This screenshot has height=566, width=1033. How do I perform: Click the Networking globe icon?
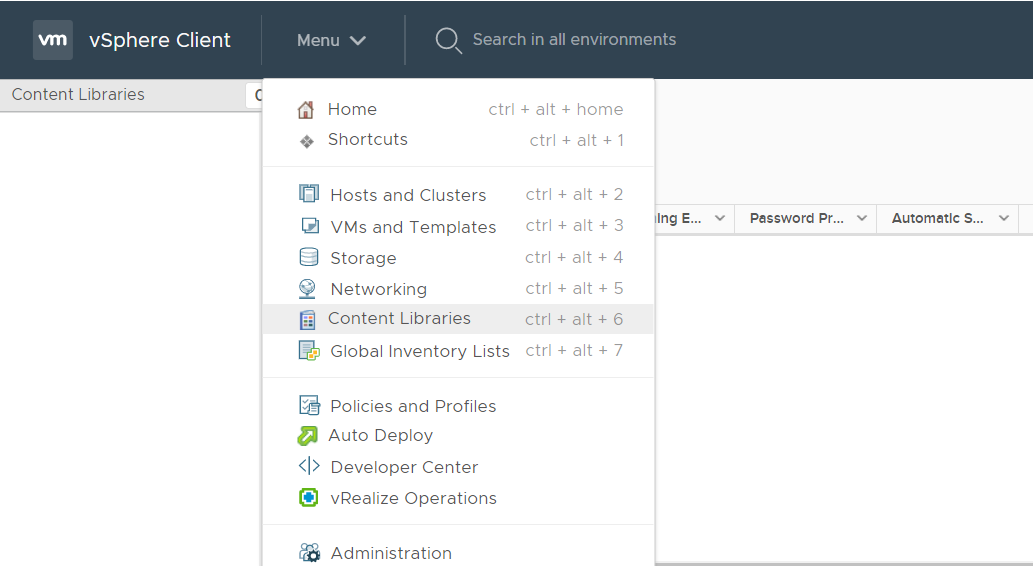(308, 288)
